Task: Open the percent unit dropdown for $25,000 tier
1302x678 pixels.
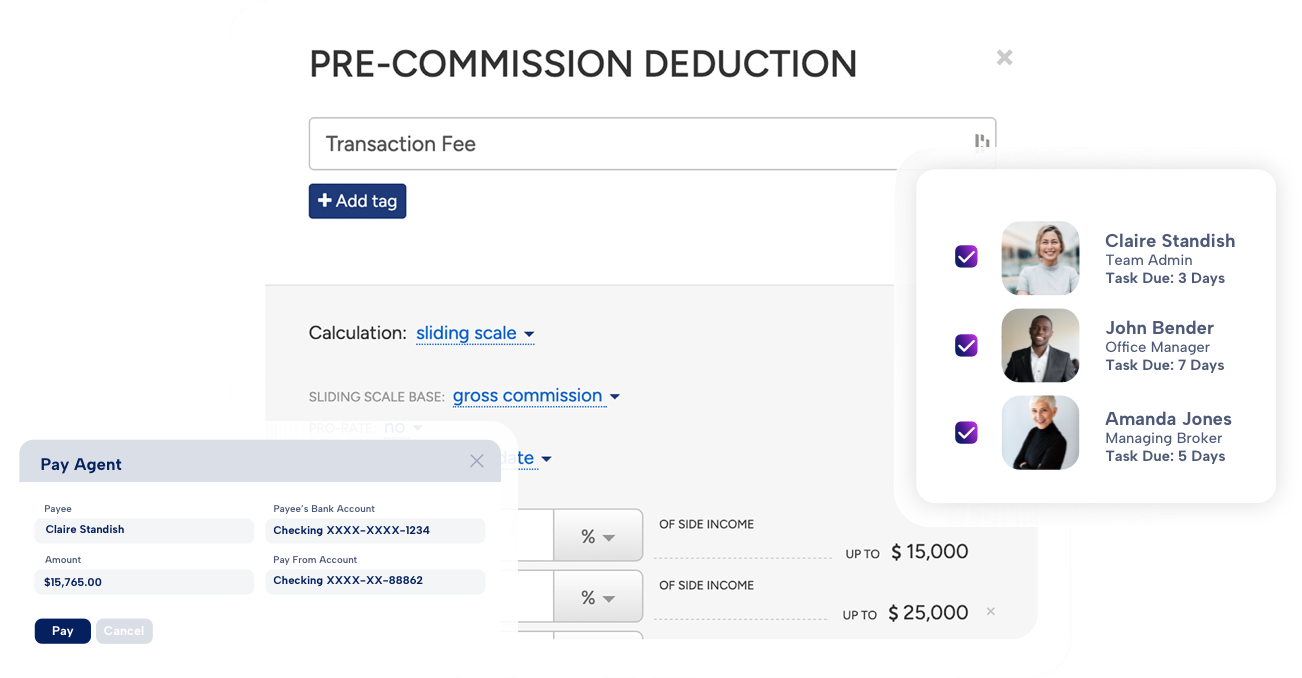Action: pos(598,598)
